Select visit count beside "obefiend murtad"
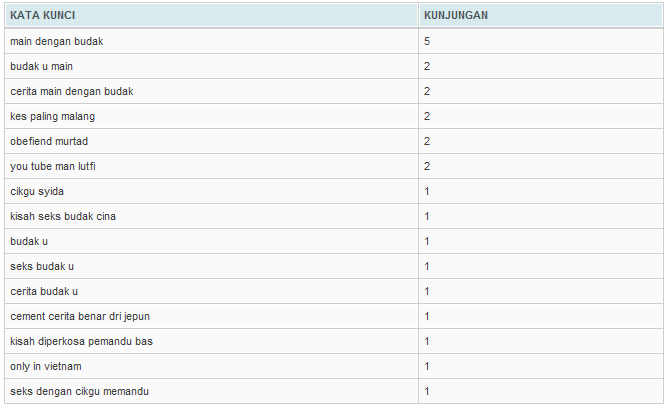 coord(427,141)
